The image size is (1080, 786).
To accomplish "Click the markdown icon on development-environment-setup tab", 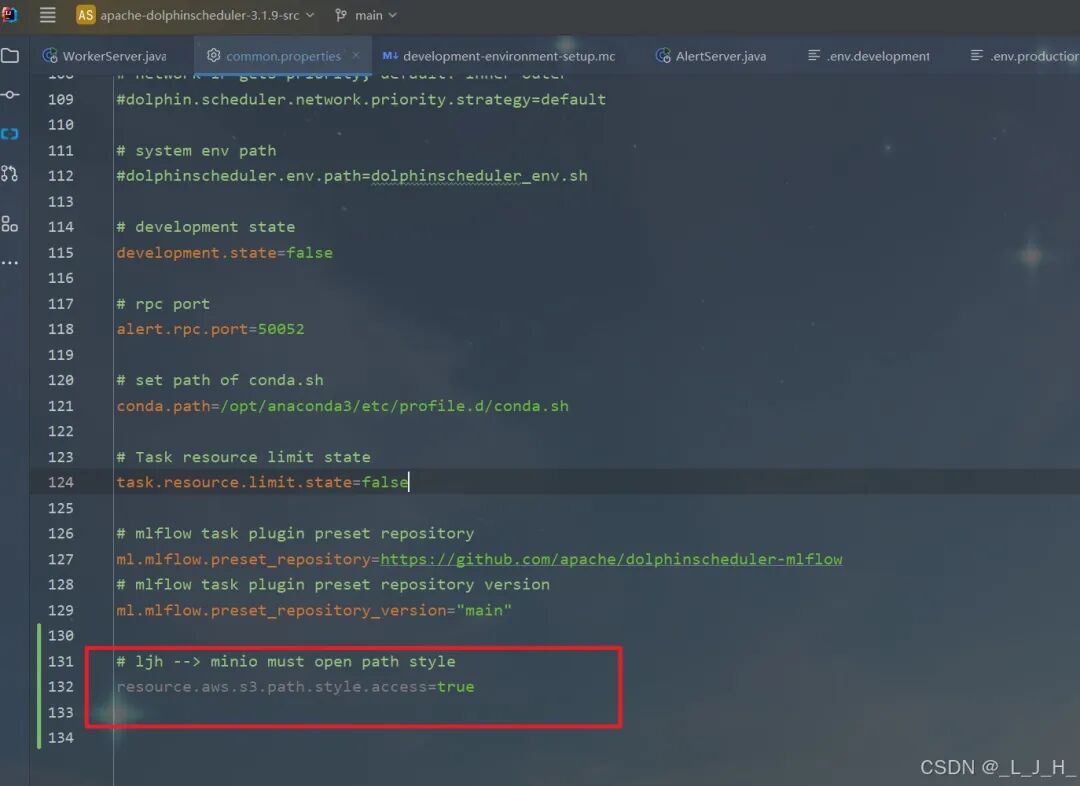I will 390,56.
